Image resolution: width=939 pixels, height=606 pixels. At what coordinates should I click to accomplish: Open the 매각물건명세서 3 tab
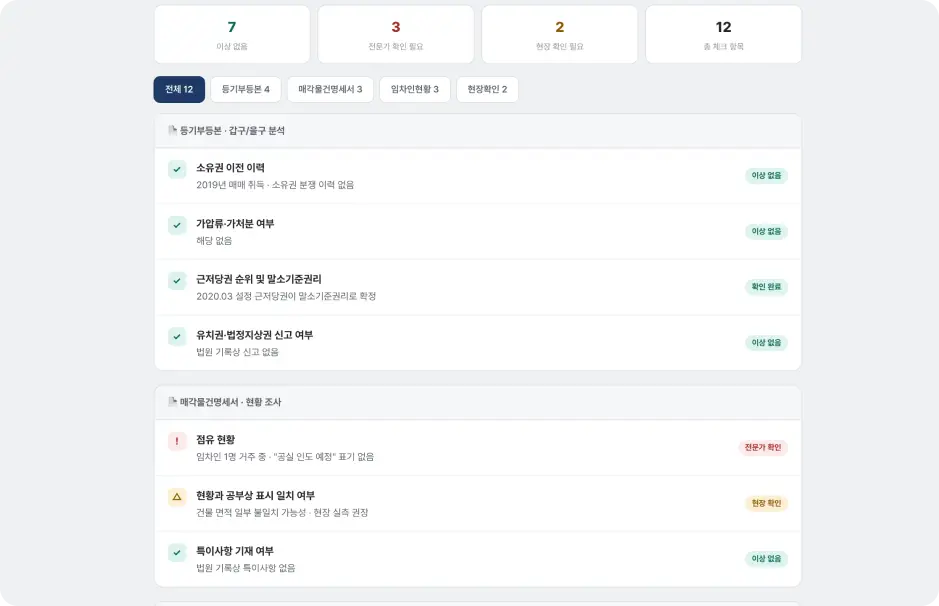(330, 89)
